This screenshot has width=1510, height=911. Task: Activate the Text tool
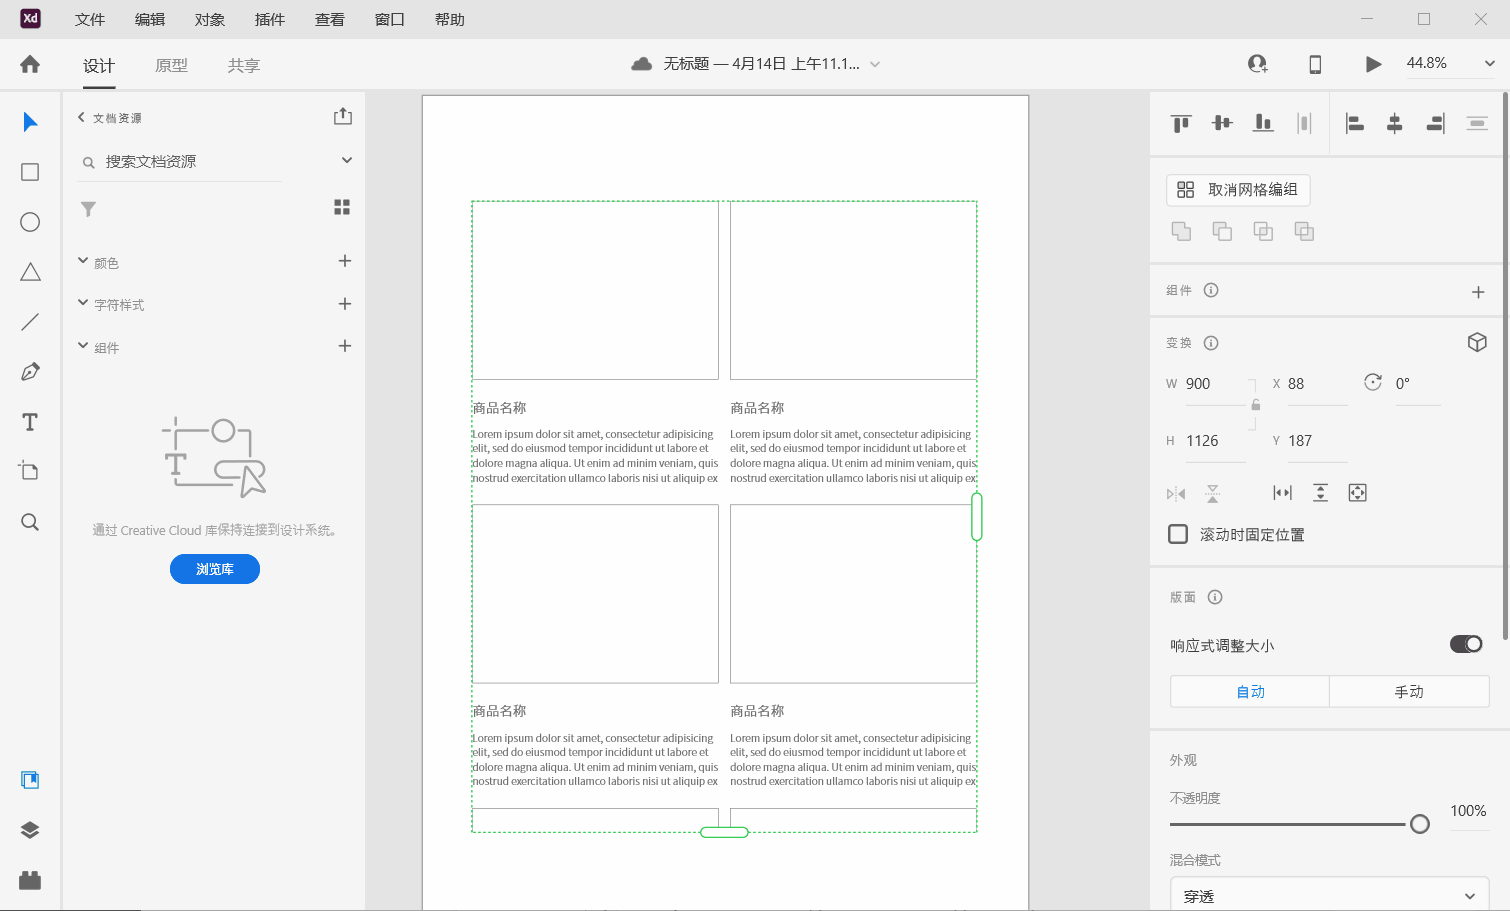(x=29, y=421)
